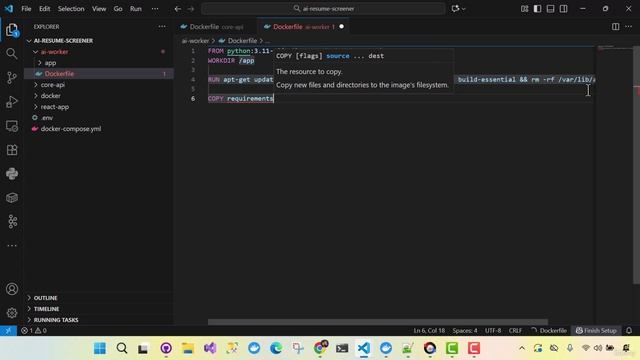Toggle the secondary side bar

[564, 9]
